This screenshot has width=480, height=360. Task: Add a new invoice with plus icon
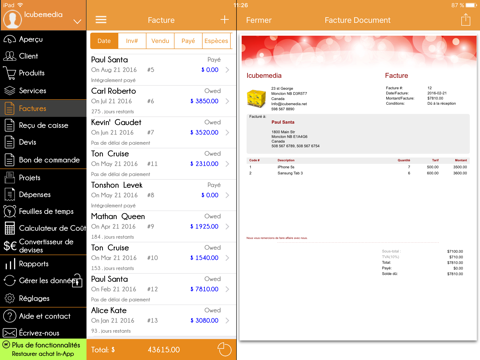225,20
